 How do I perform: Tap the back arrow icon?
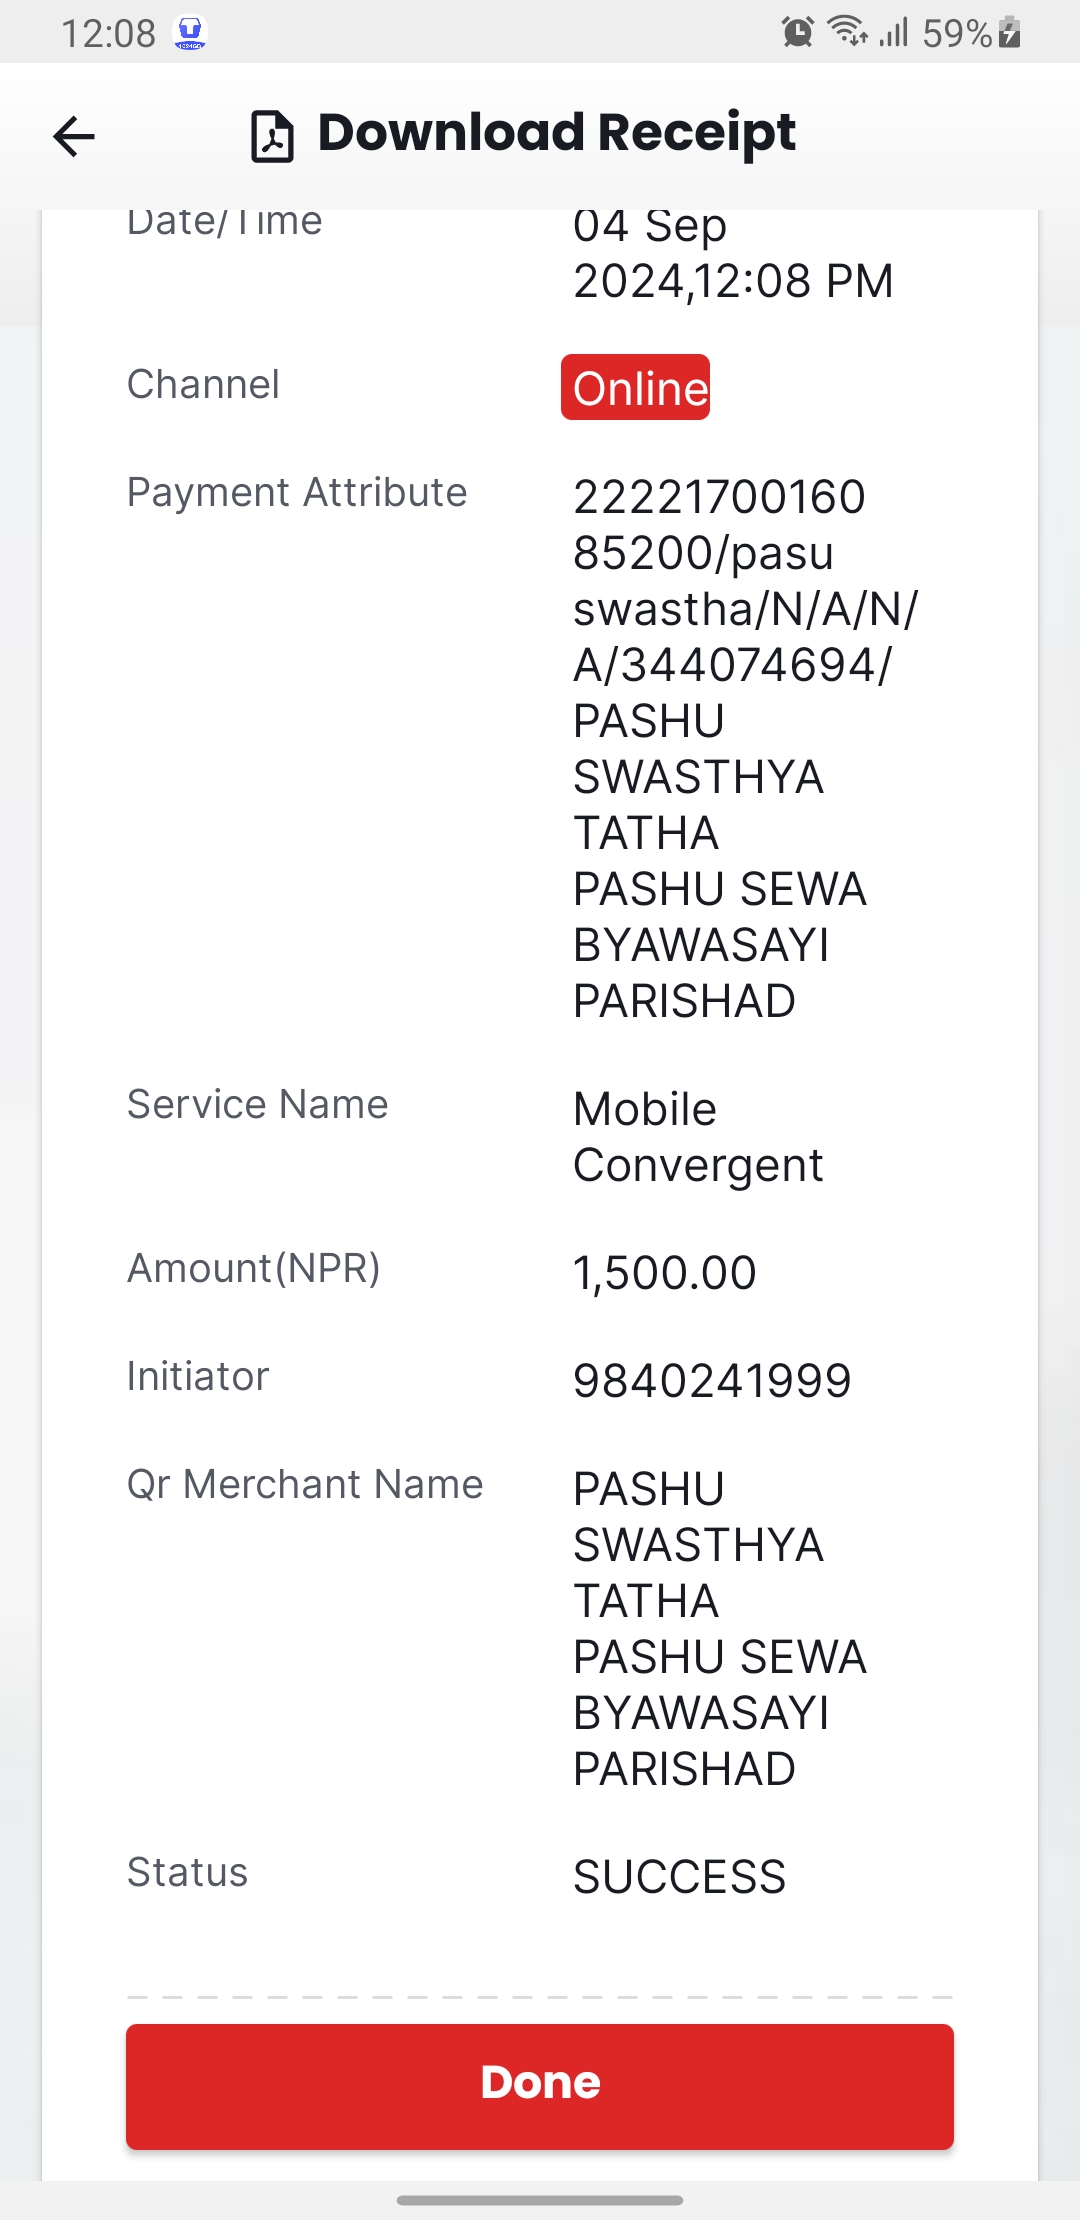point(74,136)
